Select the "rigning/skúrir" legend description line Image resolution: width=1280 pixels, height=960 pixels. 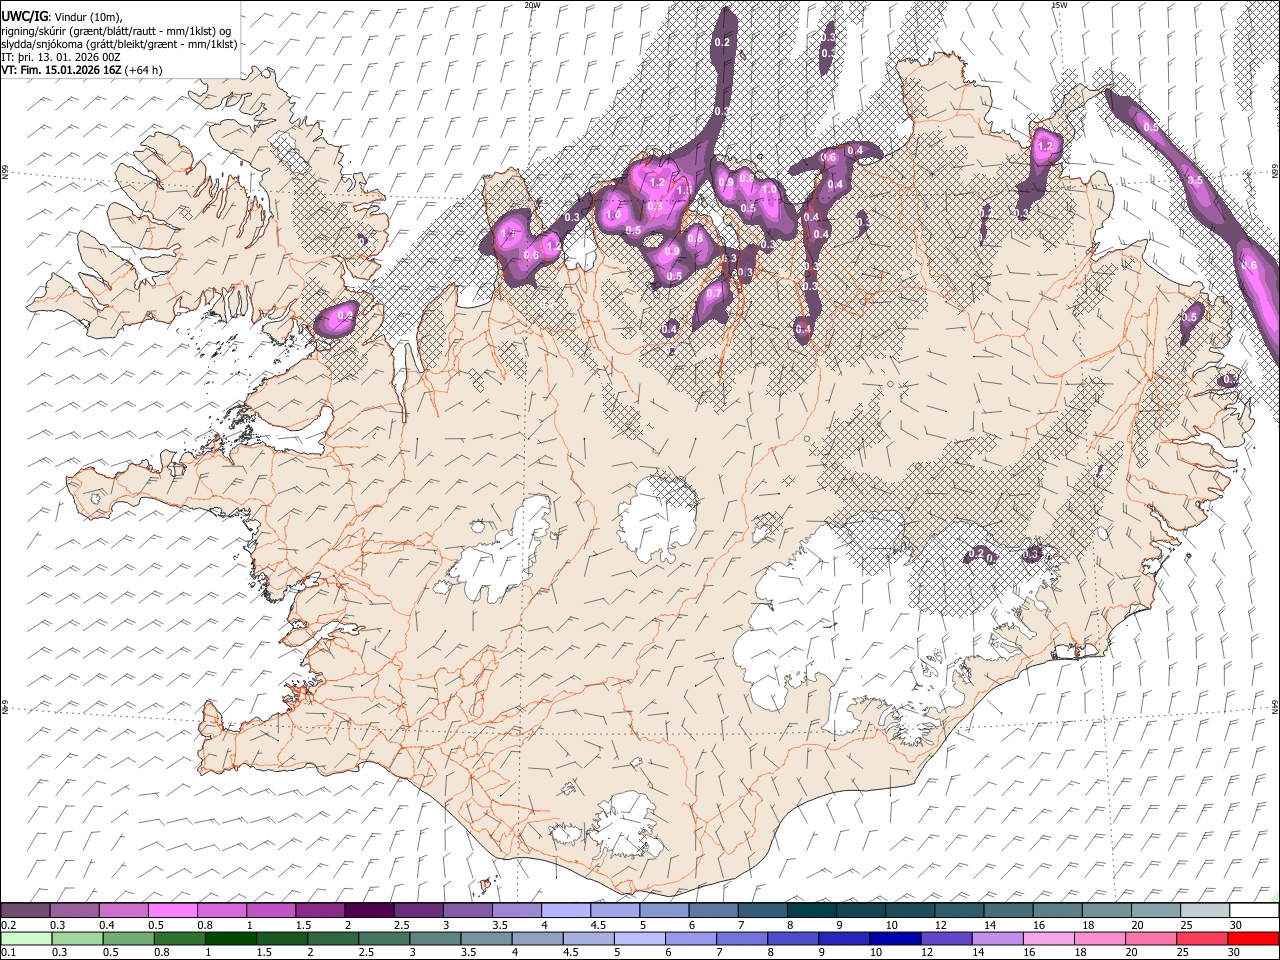pos(116,31)
